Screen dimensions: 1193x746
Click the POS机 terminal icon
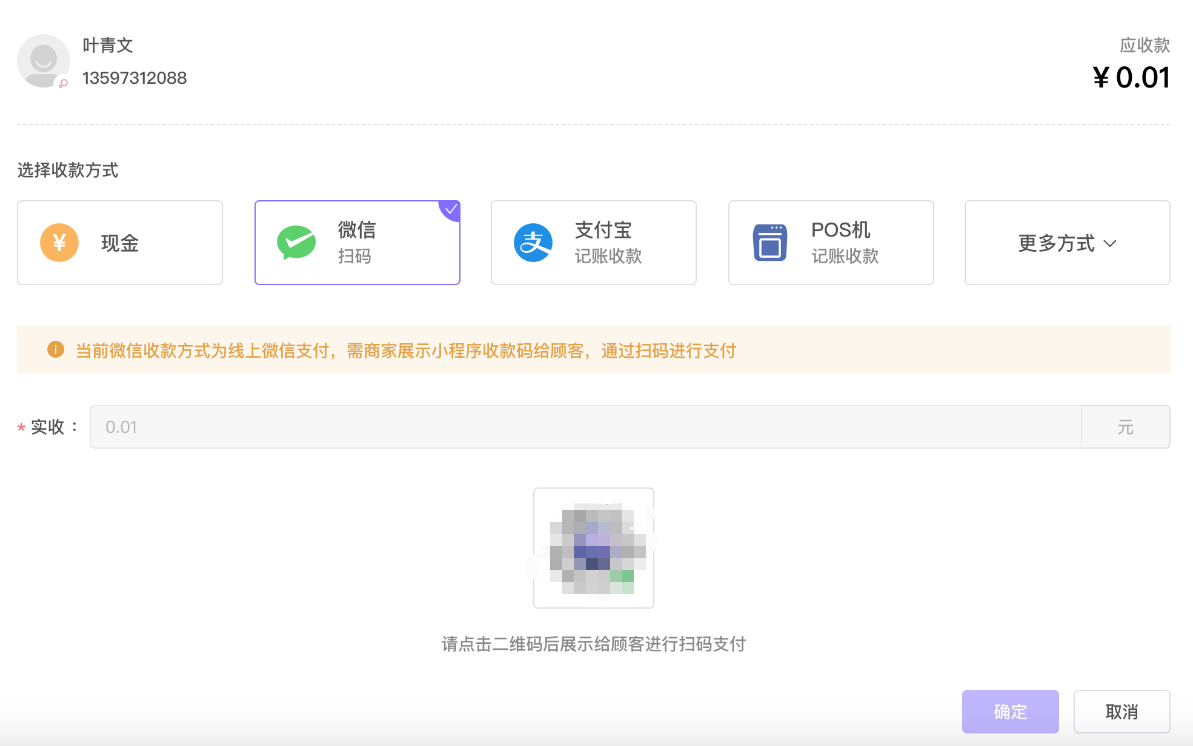coord(770,243)
